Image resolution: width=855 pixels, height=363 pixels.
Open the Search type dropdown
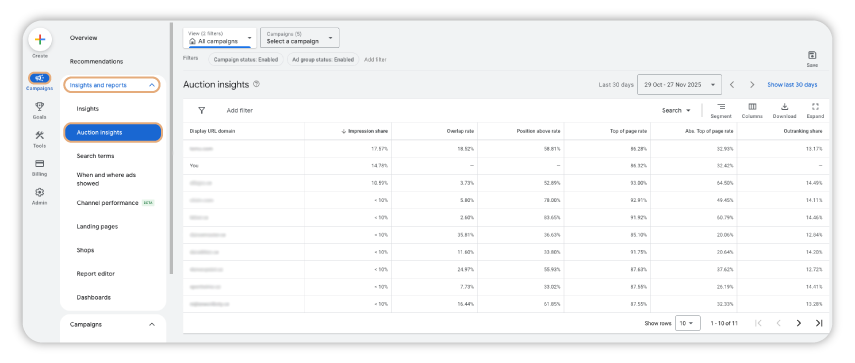676,110
